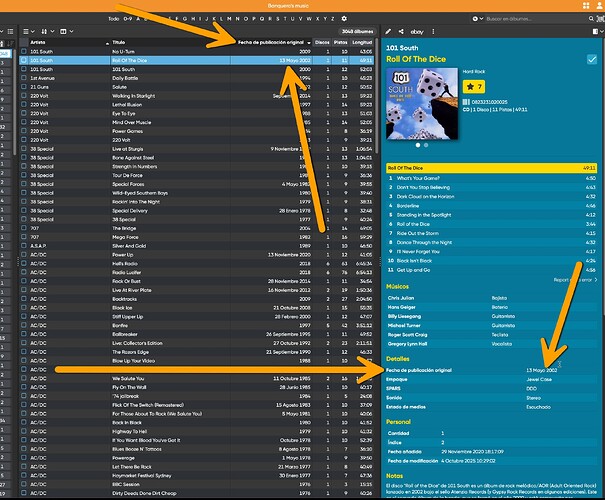Open the list view mode dropdown

click(29, 32)
